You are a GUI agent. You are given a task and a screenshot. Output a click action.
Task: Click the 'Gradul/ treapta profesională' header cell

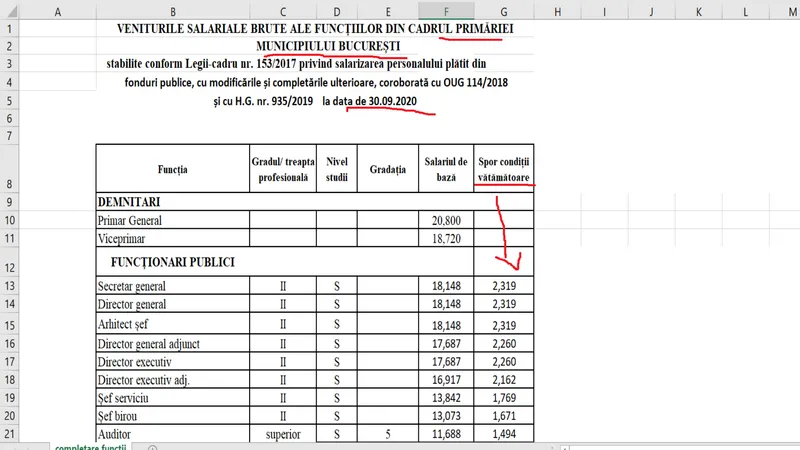(x=283, y=168)
